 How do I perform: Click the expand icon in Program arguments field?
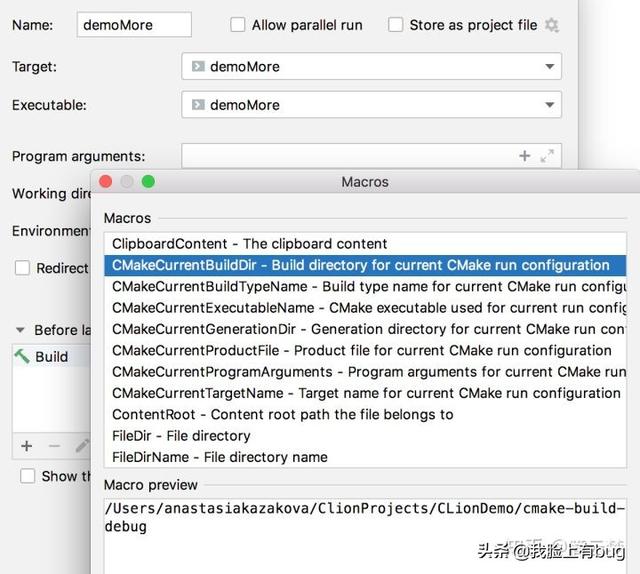[547, 156]
